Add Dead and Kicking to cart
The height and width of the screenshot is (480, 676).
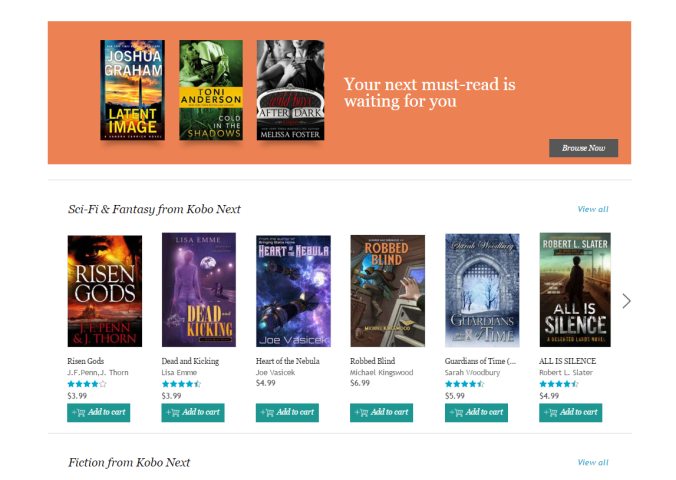coord(192,412)
